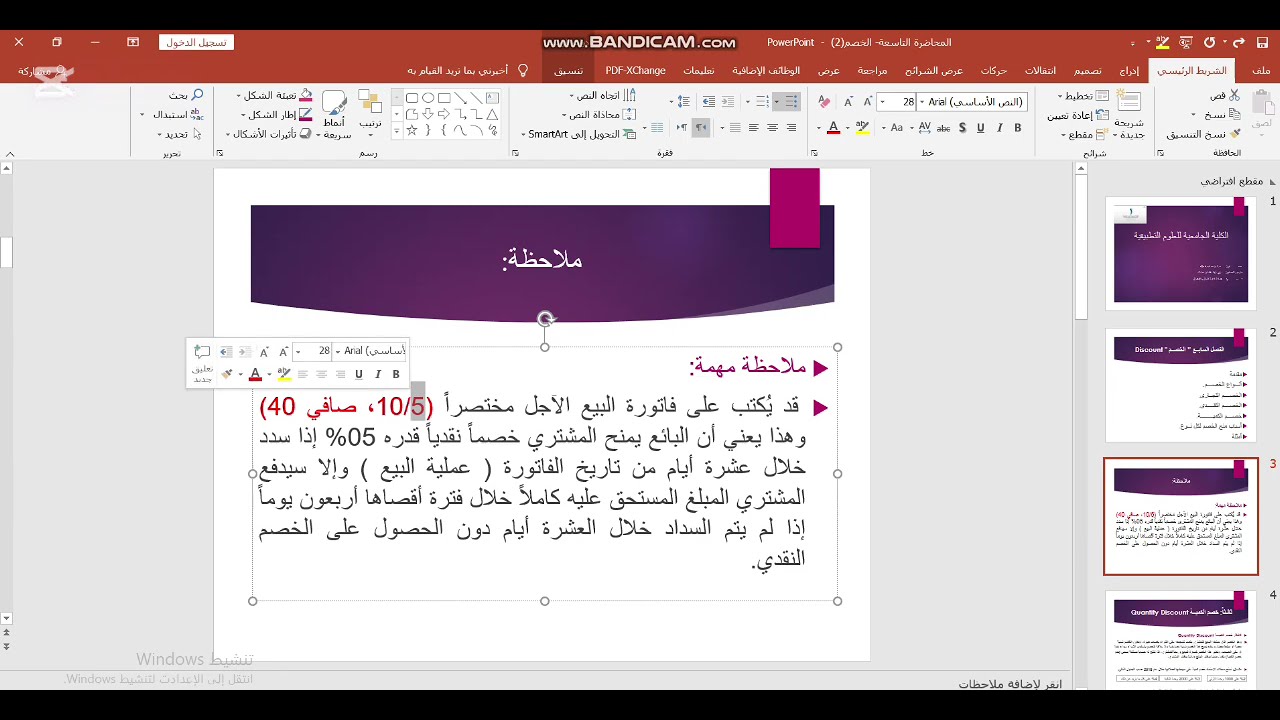Open the Section (مقطع) dropdown
Image resolution: width=1280 pixels, height=720 pixels.
tap(1087, 134)
